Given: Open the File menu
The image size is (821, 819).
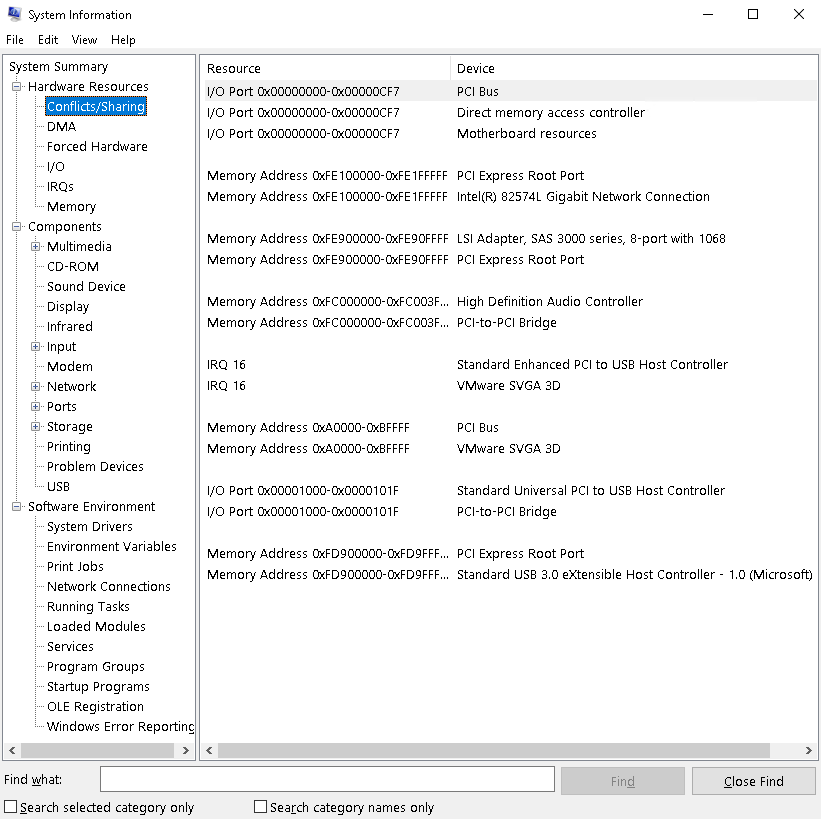Looking at the screenshot, I should point(15,39).
